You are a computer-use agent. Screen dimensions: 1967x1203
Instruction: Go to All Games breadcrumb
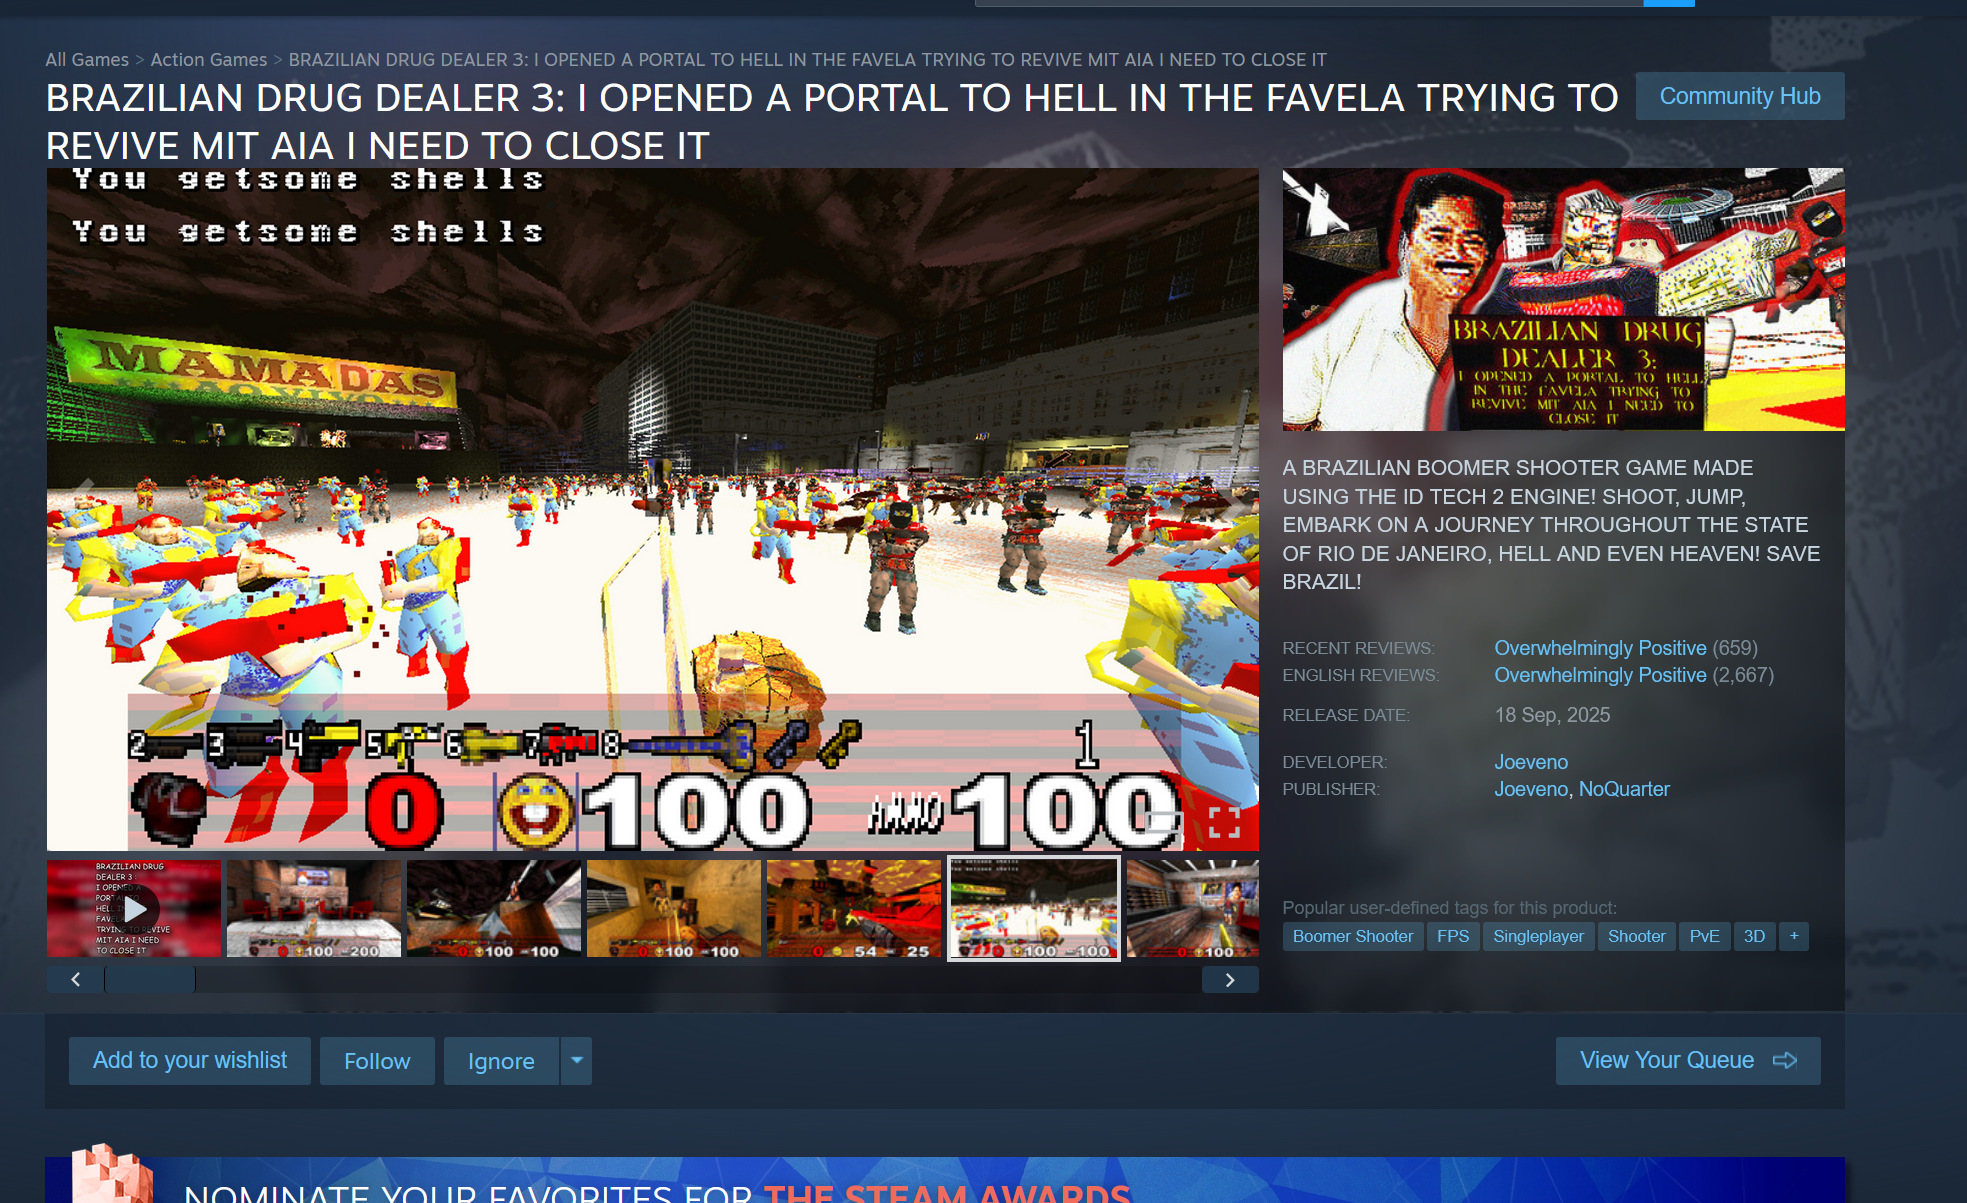87,60
